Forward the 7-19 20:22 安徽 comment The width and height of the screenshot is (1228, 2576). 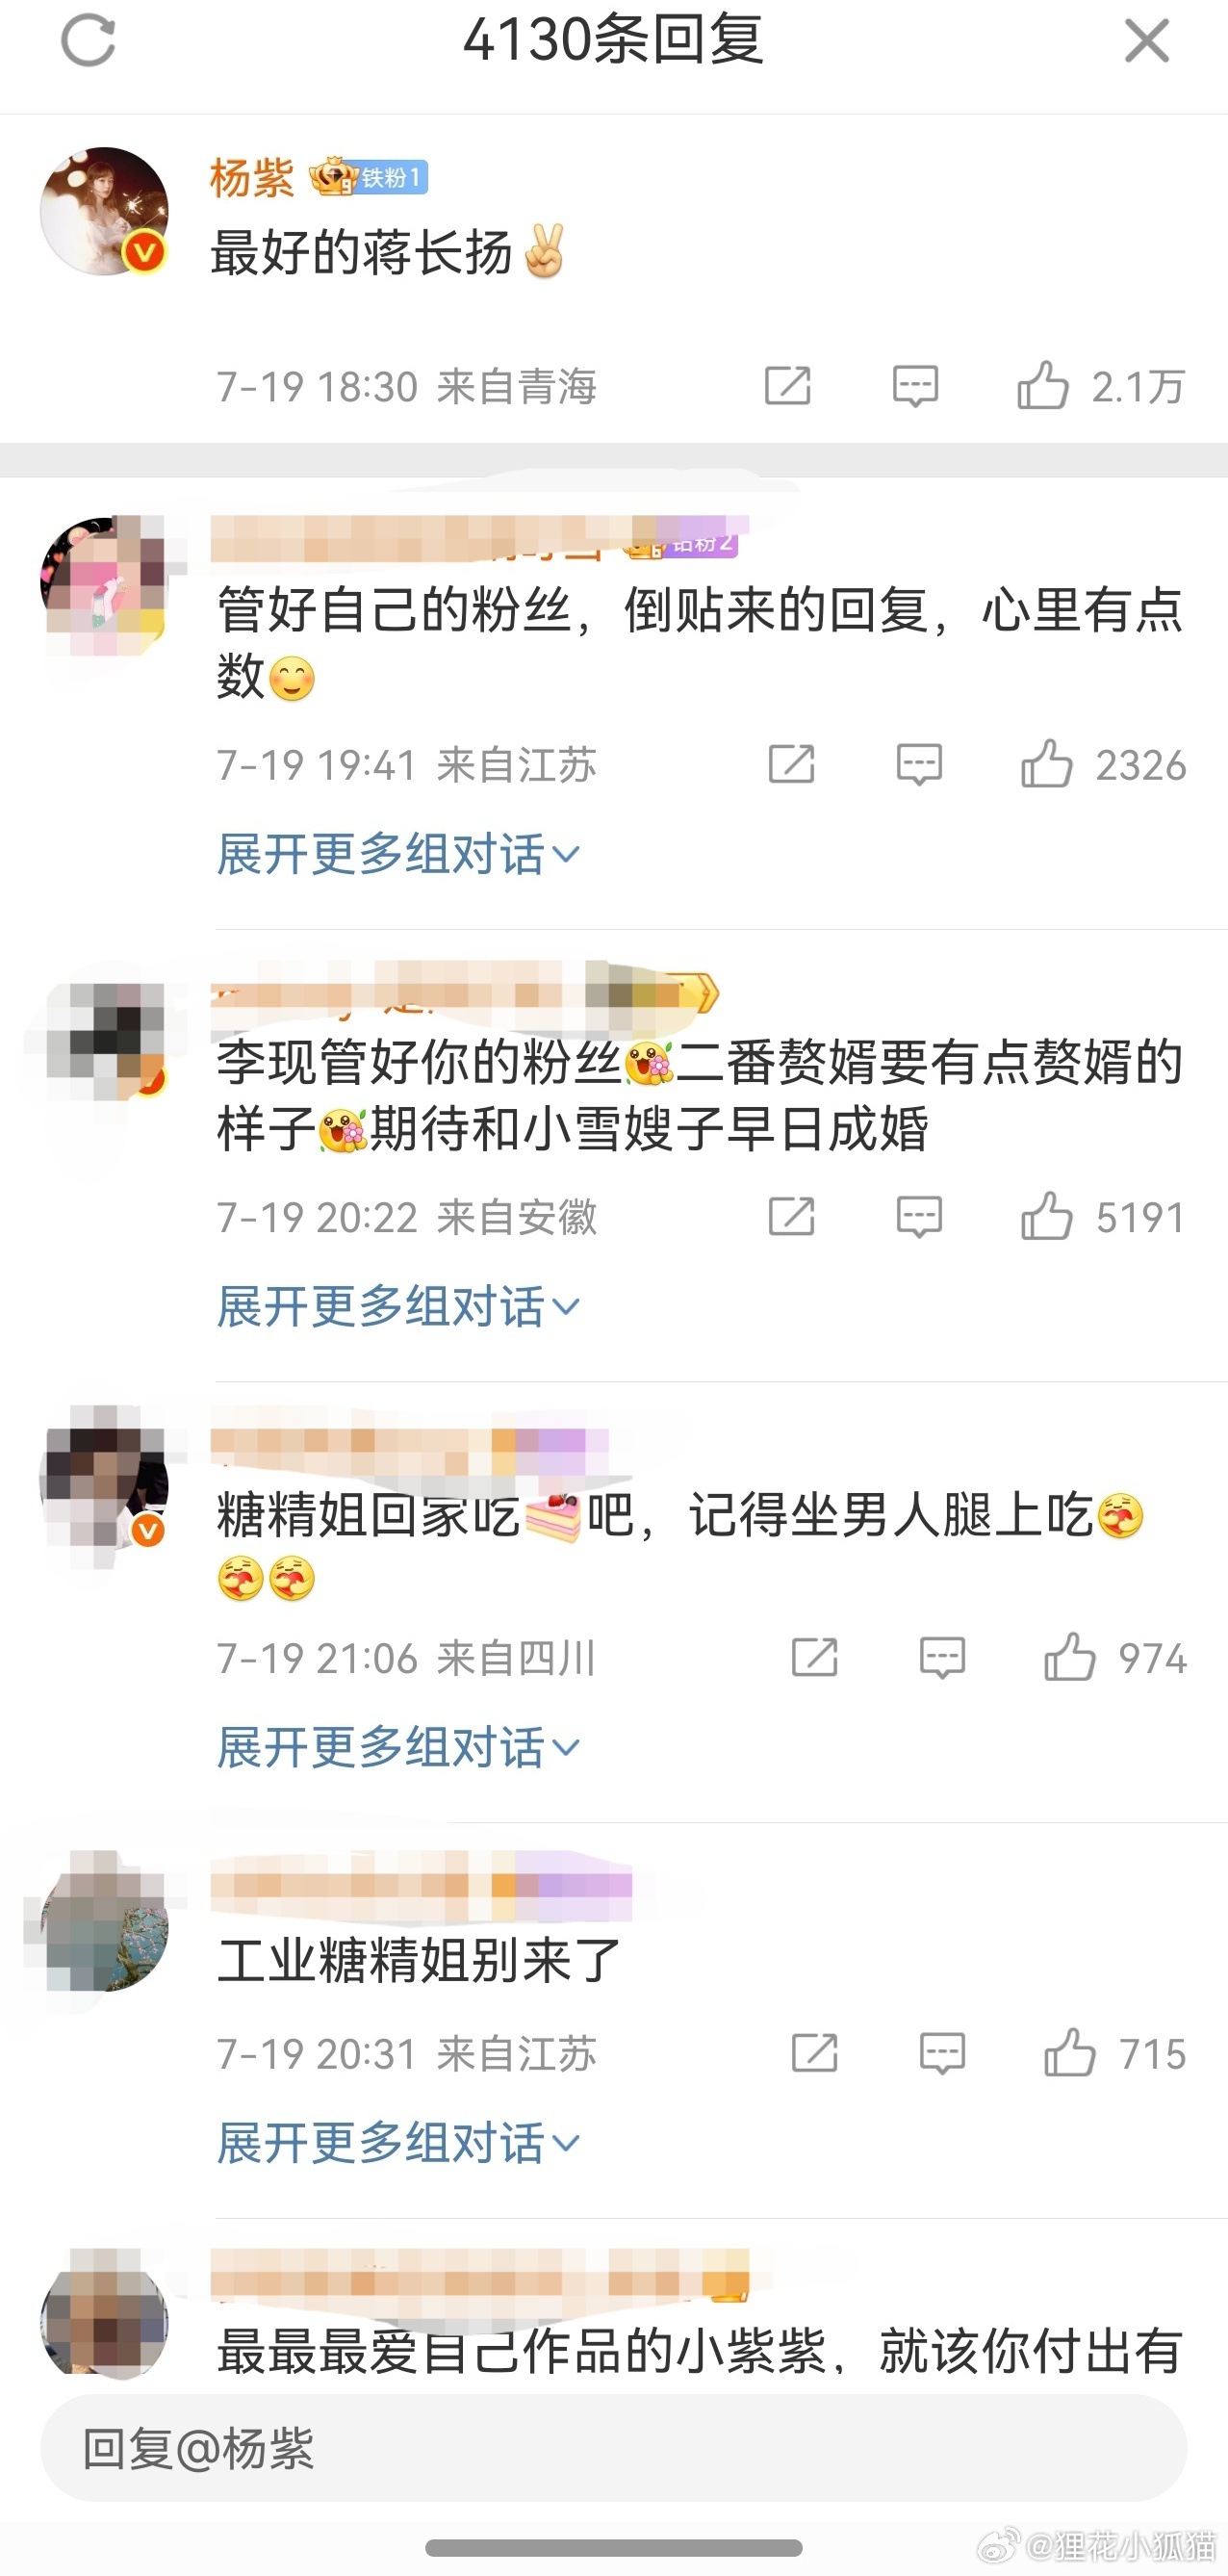(x=791, y=1217)
